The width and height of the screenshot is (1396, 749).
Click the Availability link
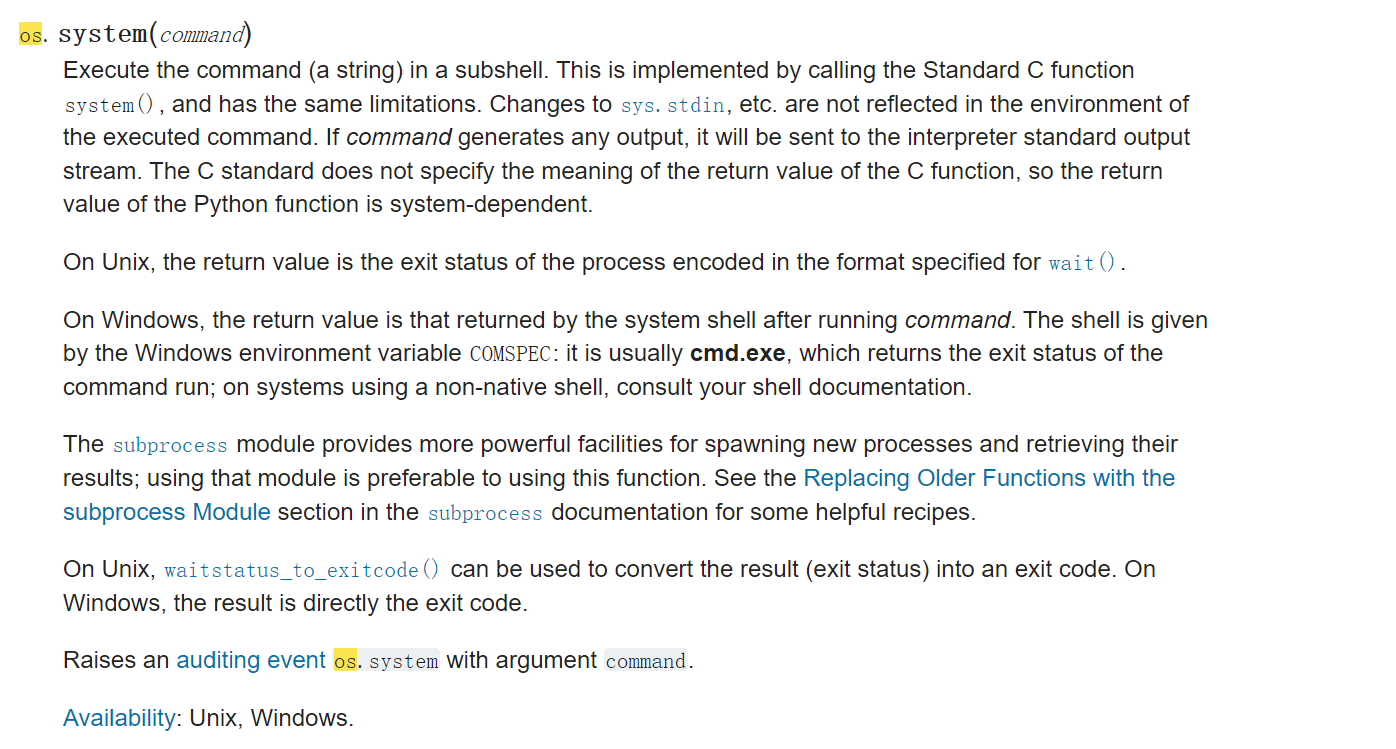pyautogui.click(x=119, y=718)
